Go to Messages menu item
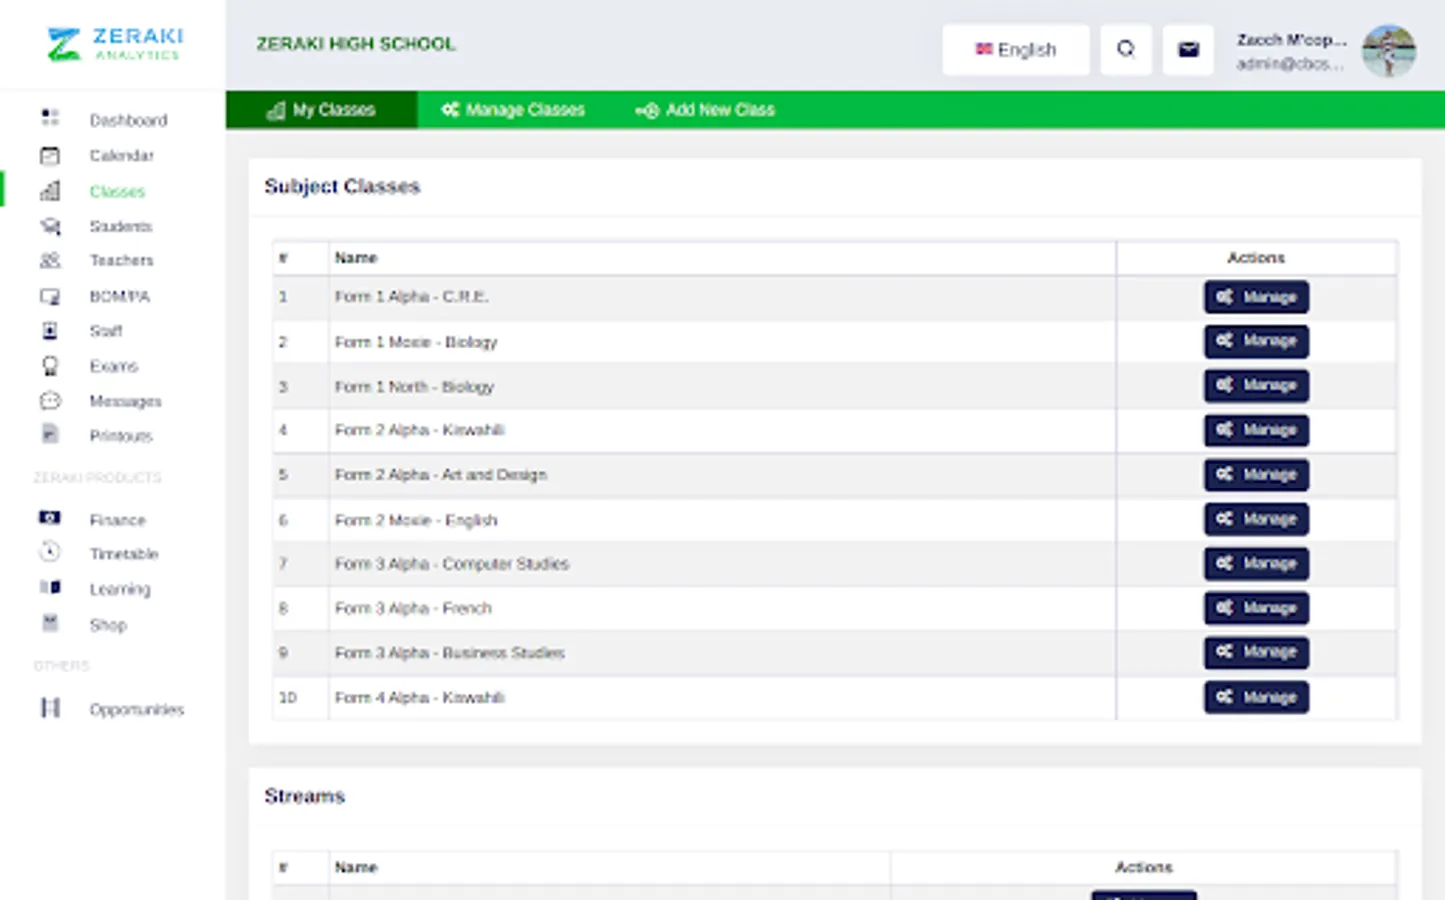1445x900 pixels. (x=125, y=401)
